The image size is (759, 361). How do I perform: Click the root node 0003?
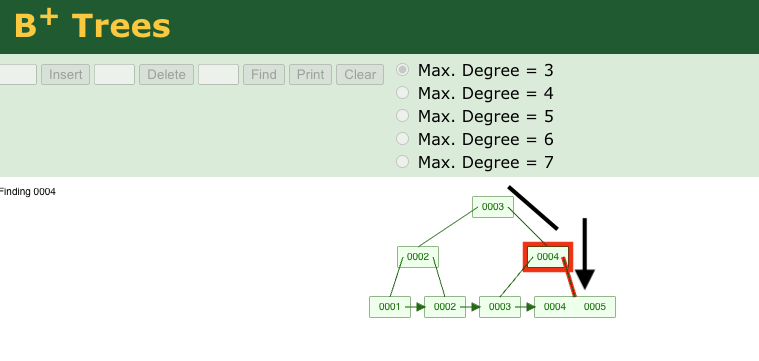[493, 207]
